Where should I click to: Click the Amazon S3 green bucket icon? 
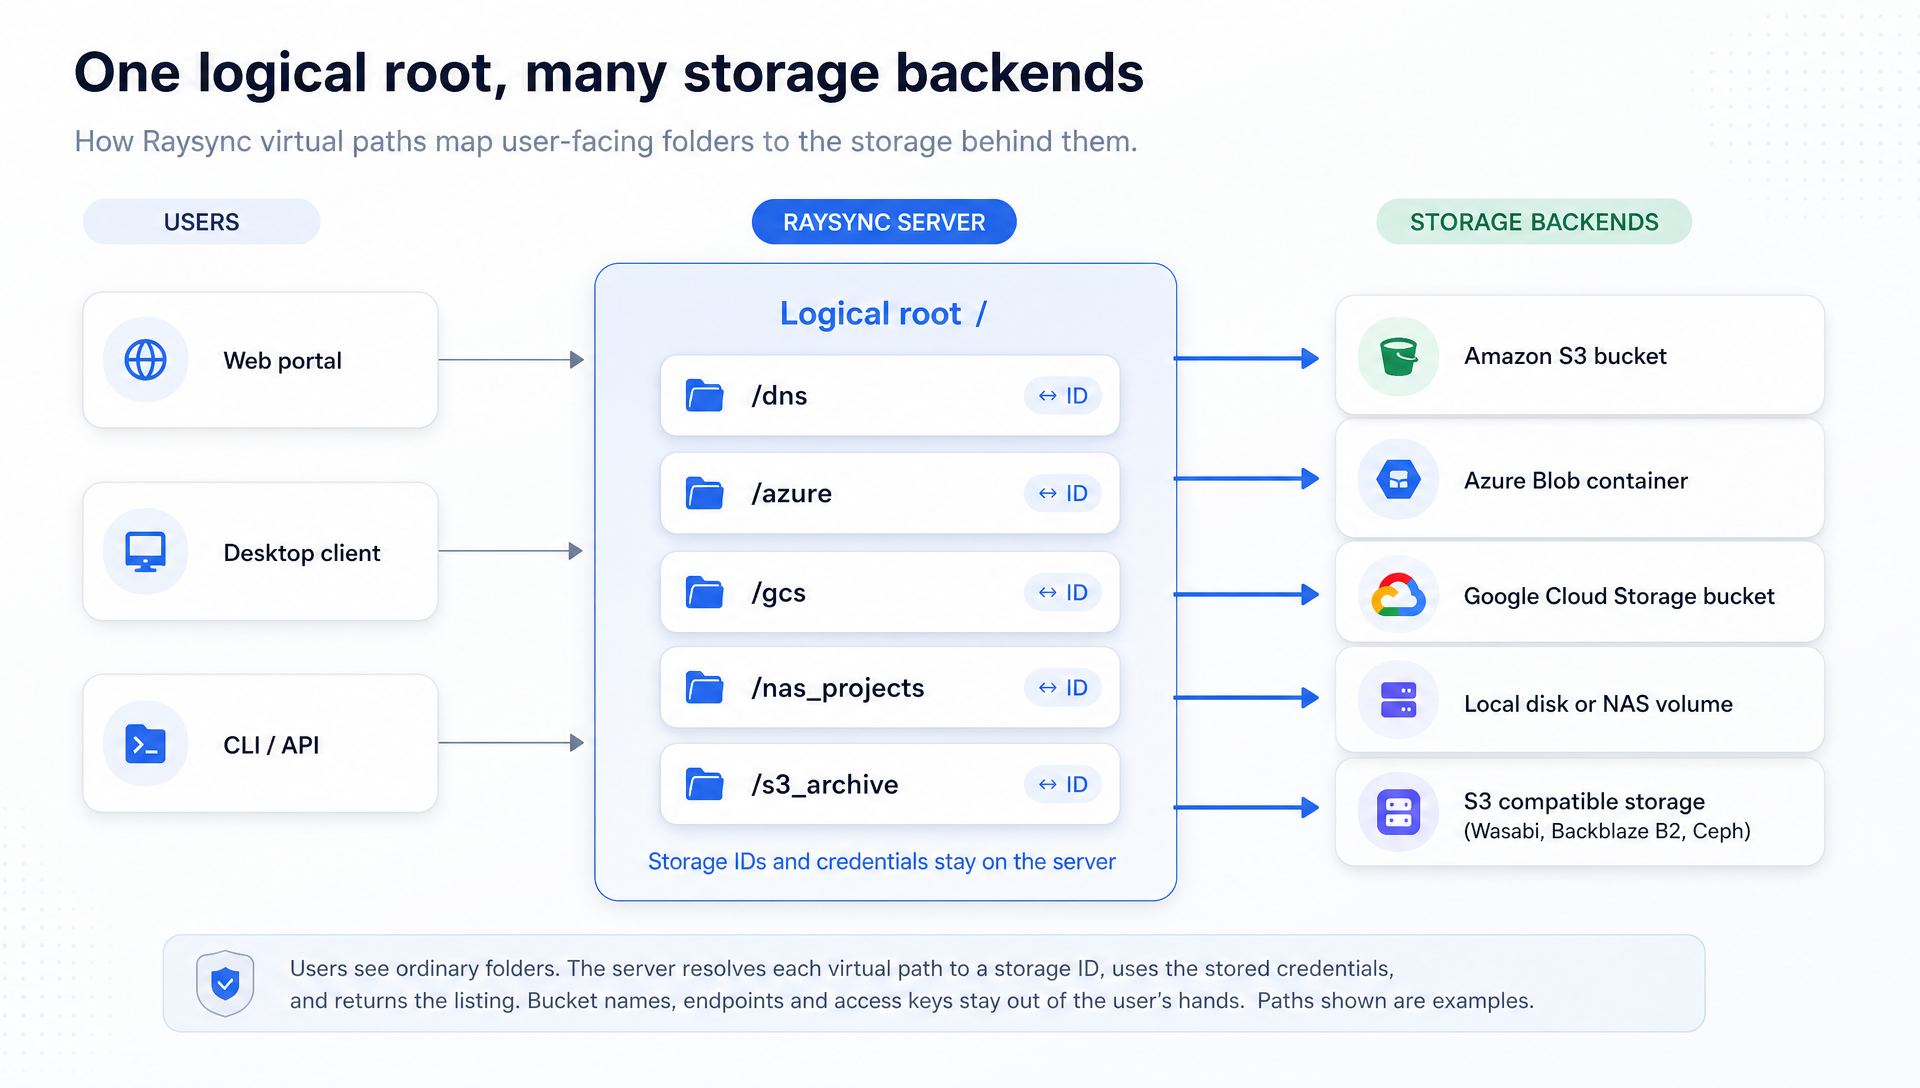tap(1398, 357)
